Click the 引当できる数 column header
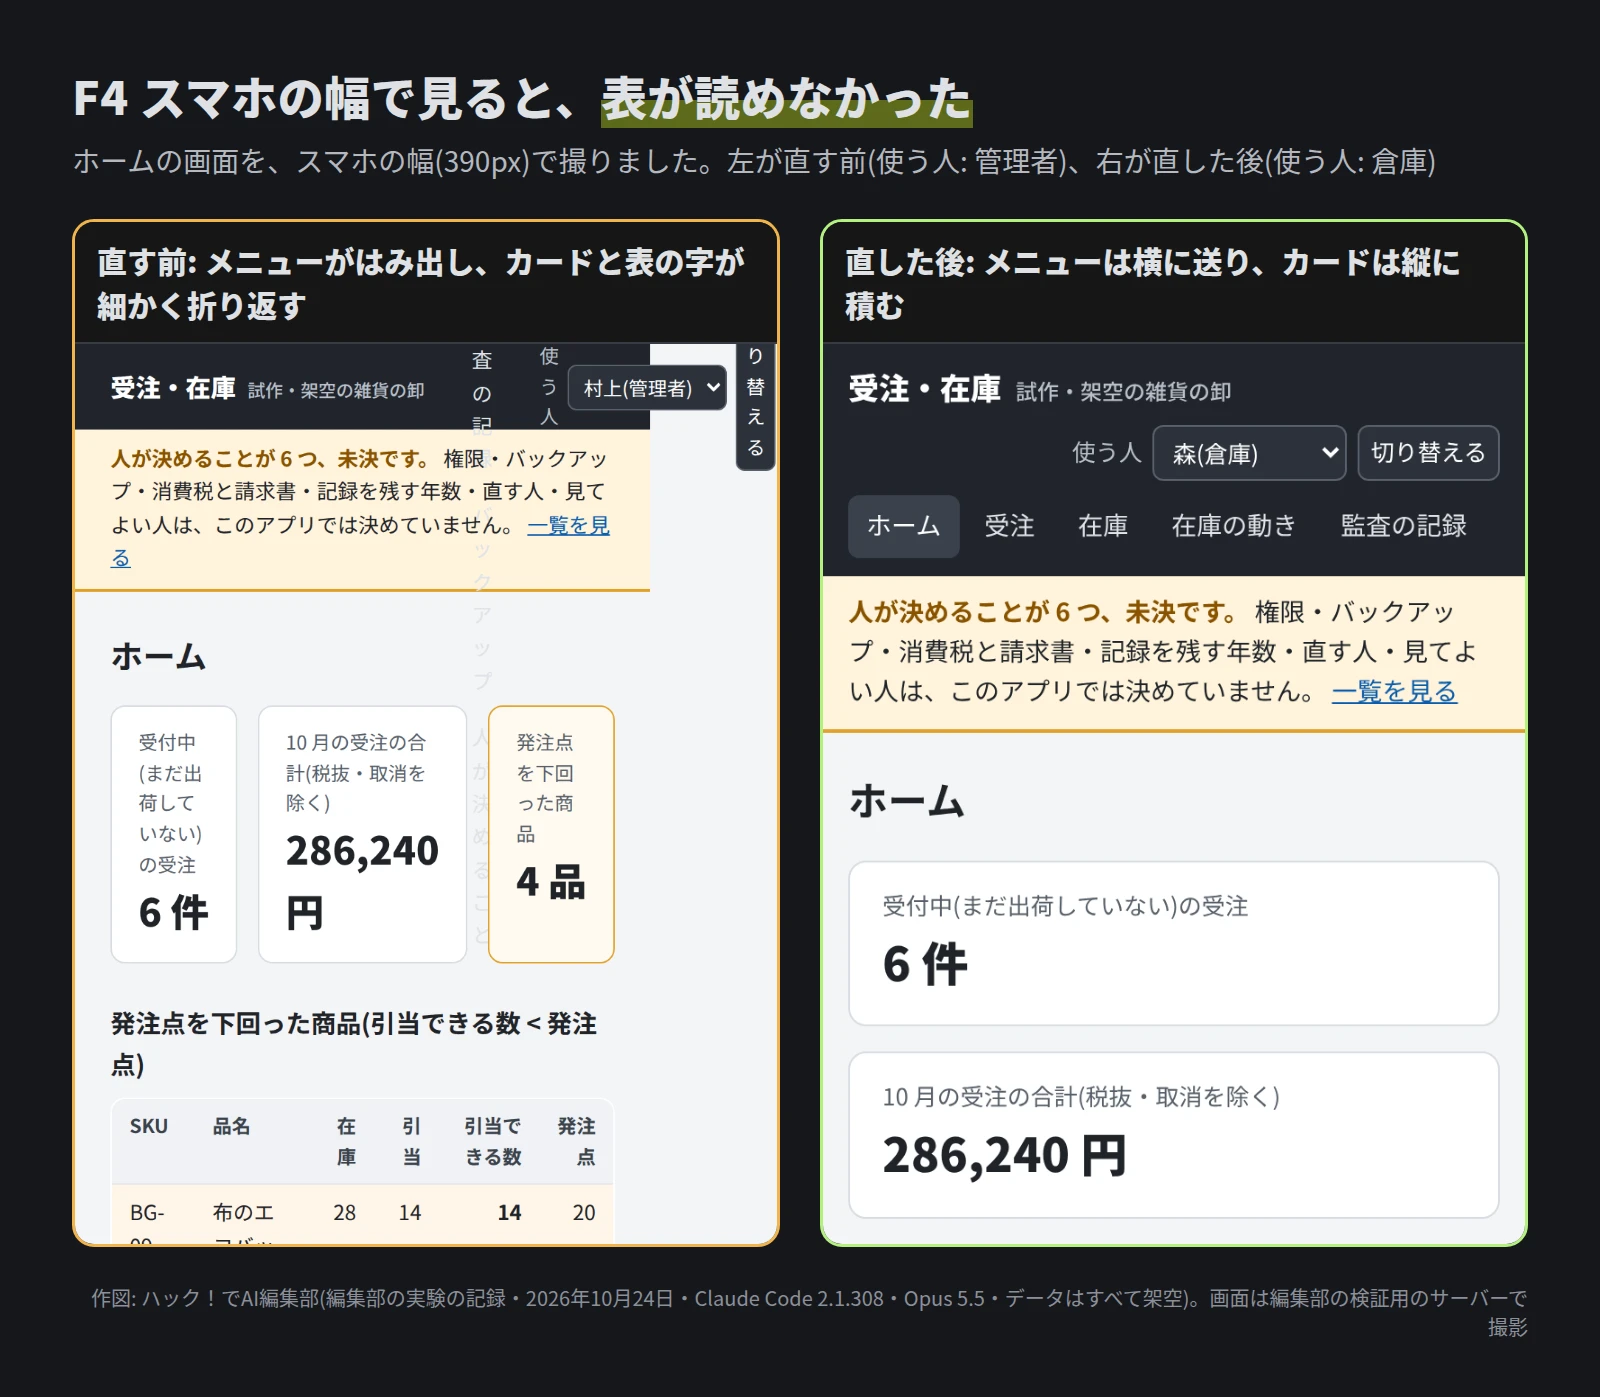Viewport: 1600px width, 1397px height. point(493,1141)
